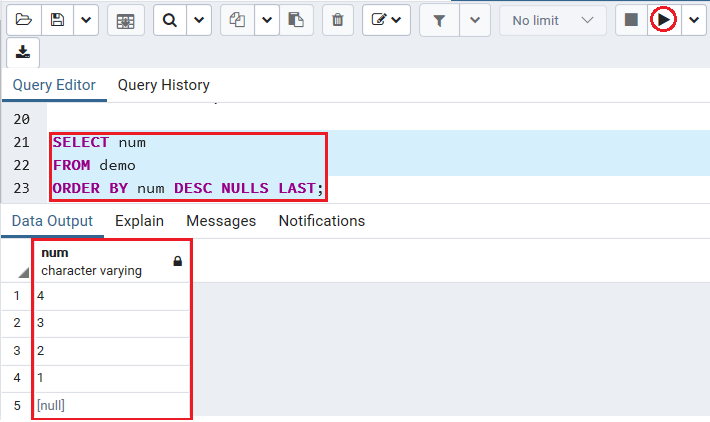Open the No limit rows dropdown

552,20
